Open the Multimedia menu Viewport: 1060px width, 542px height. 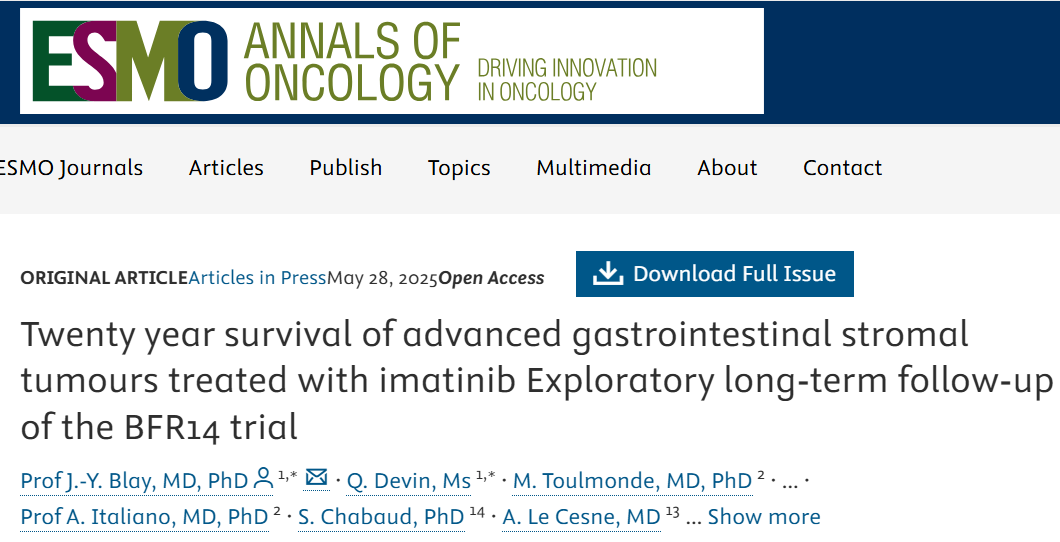click(x=593, y=168)
